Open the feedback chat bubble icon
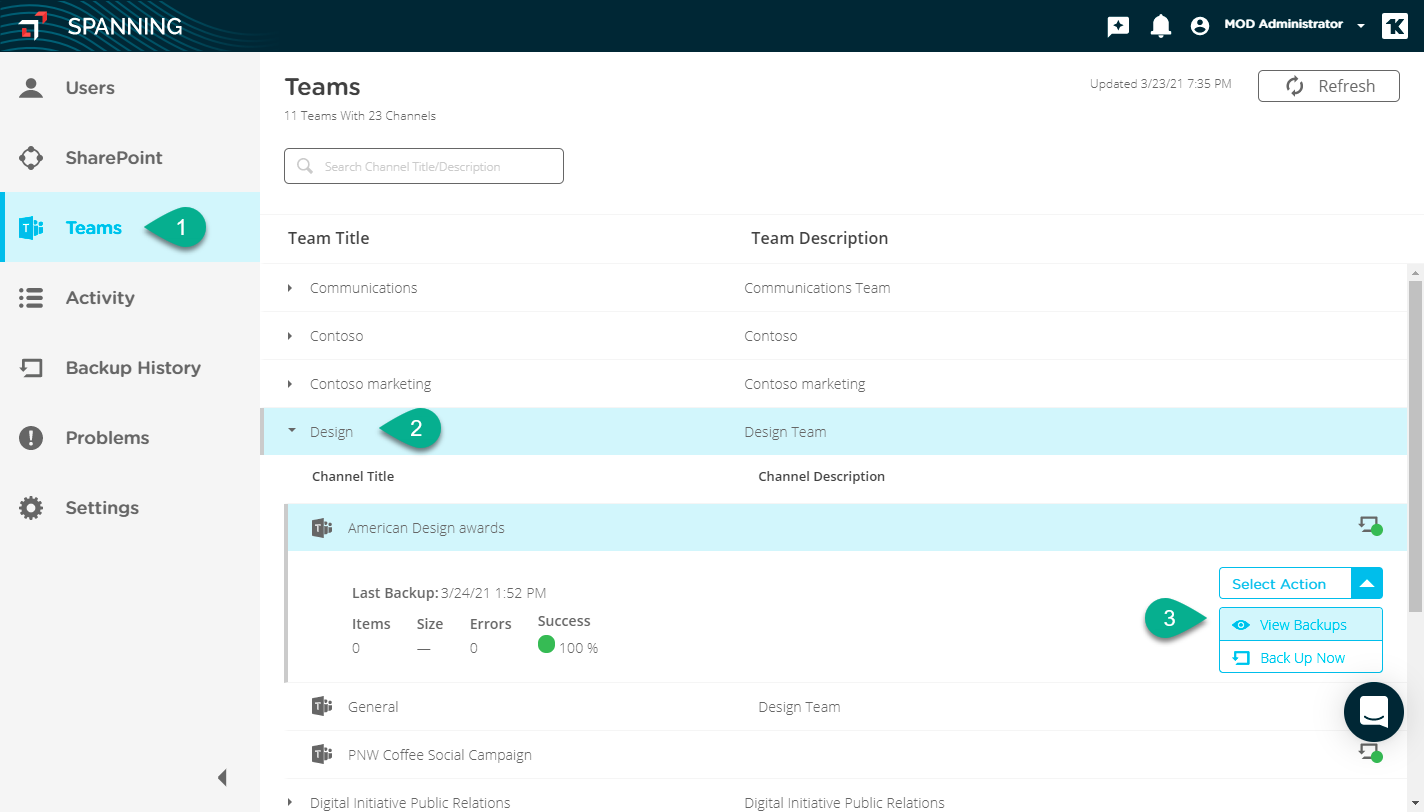The width and height of the screenshot is (1424, 812). point(1118,26)
